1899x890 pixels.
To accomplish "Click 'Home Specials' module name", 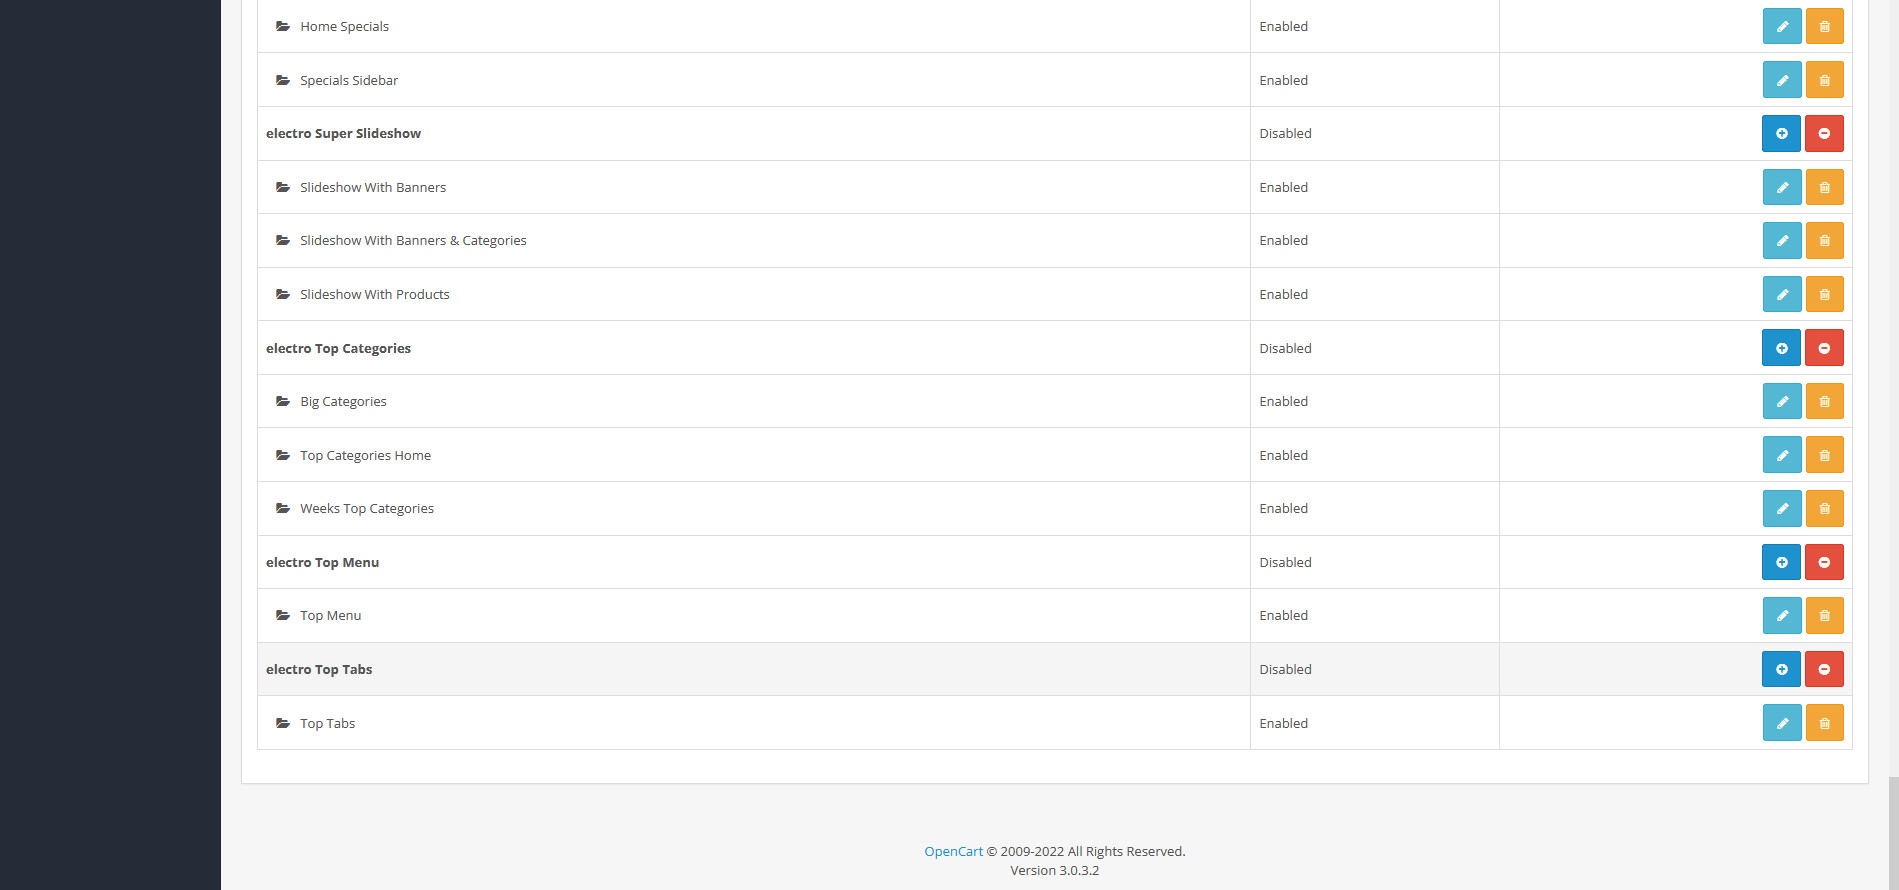I will (344, 26).
